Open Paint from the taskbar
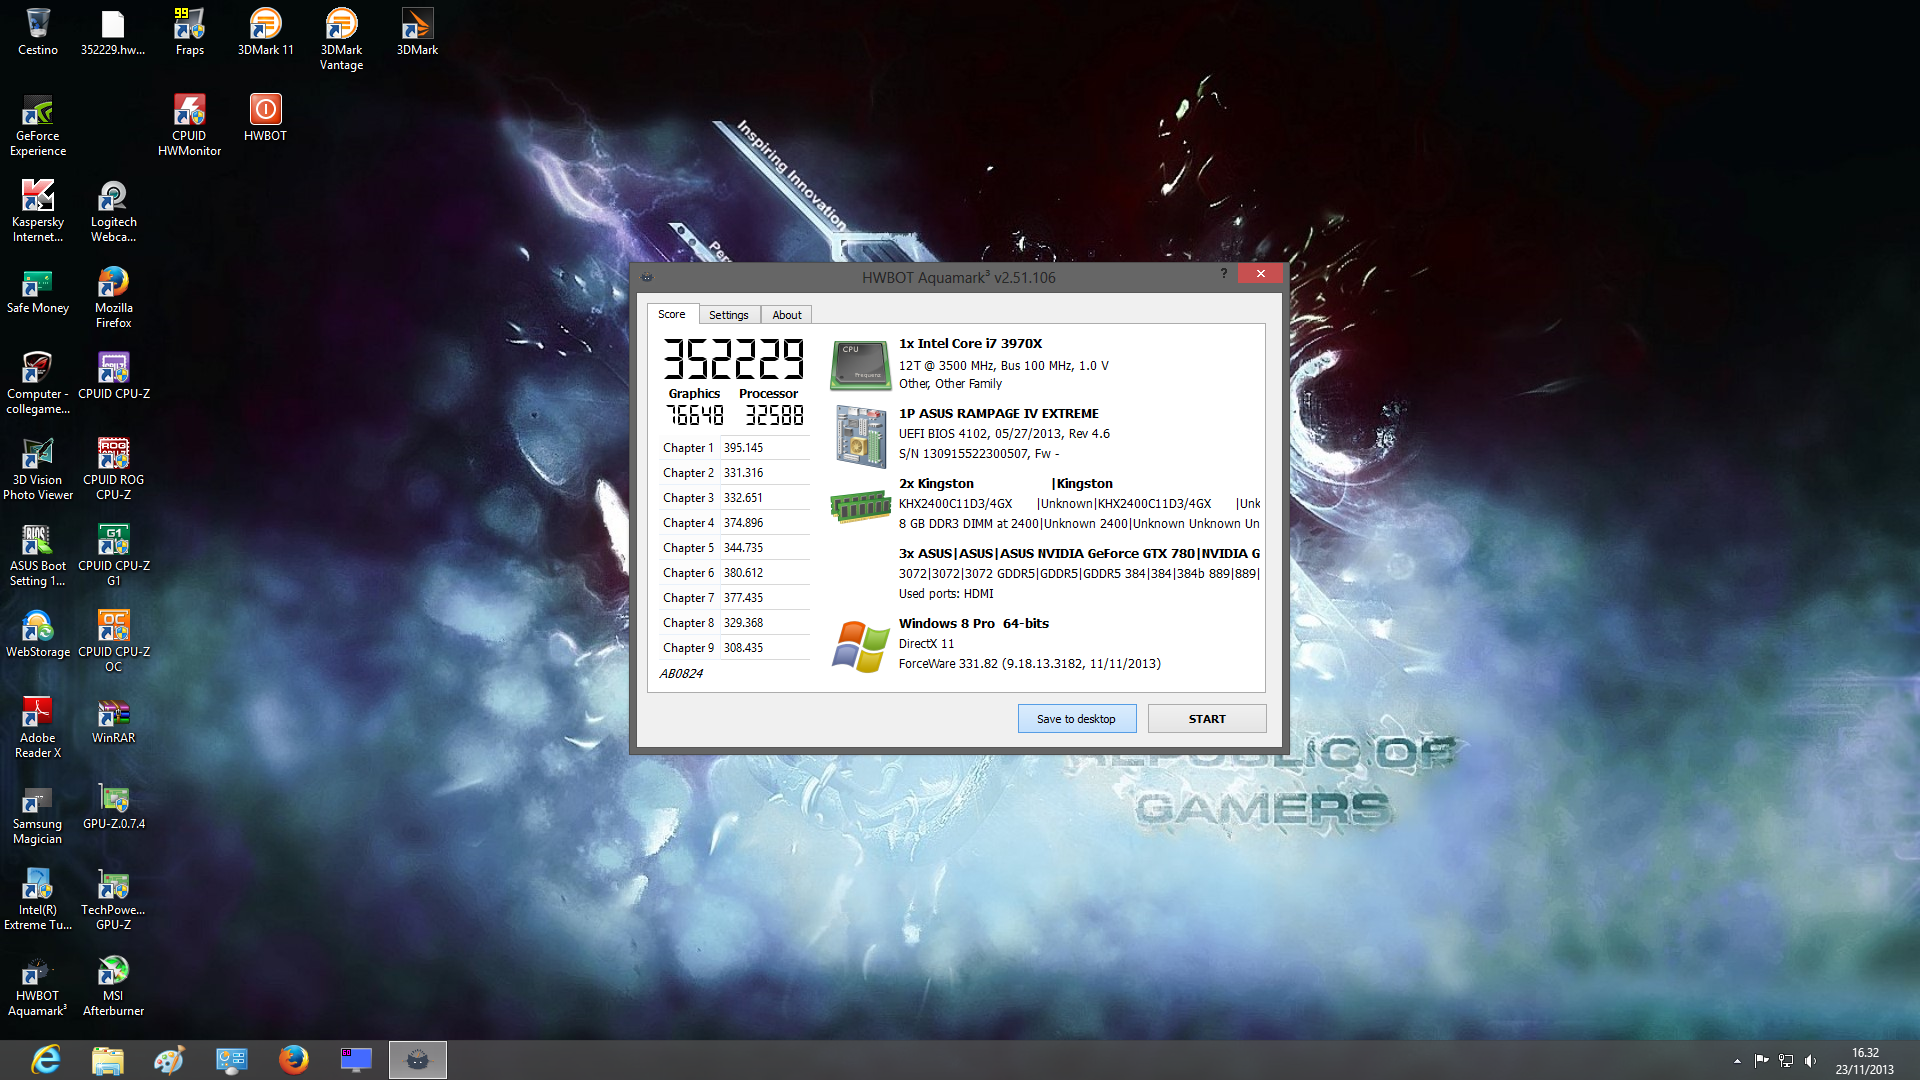Viewport: 1920px width, 1080px height. tap(170, 1060)
